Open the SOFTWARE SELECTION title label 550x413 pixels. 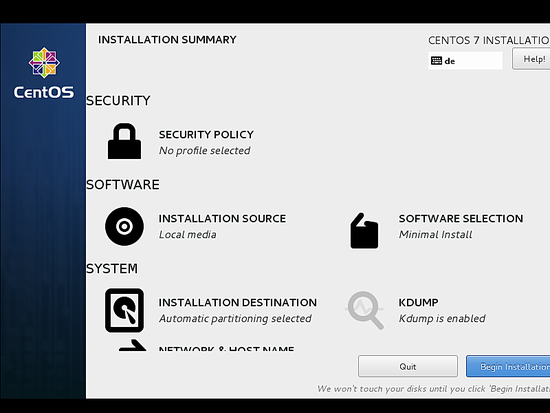click(461, 218)
